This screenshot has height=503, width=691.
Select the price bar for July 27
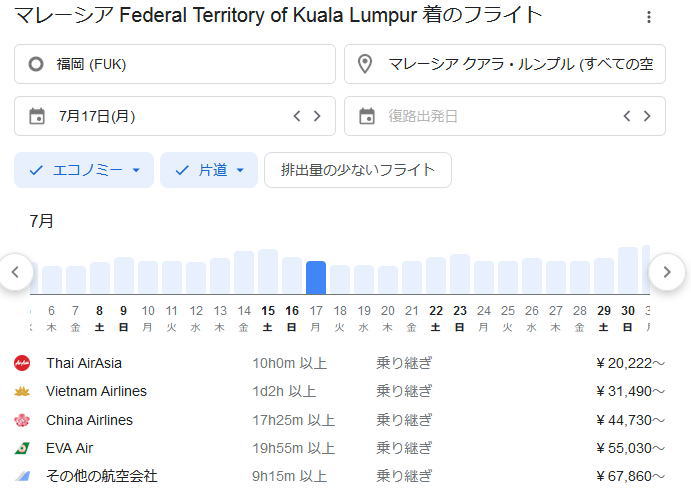point(556,278)
